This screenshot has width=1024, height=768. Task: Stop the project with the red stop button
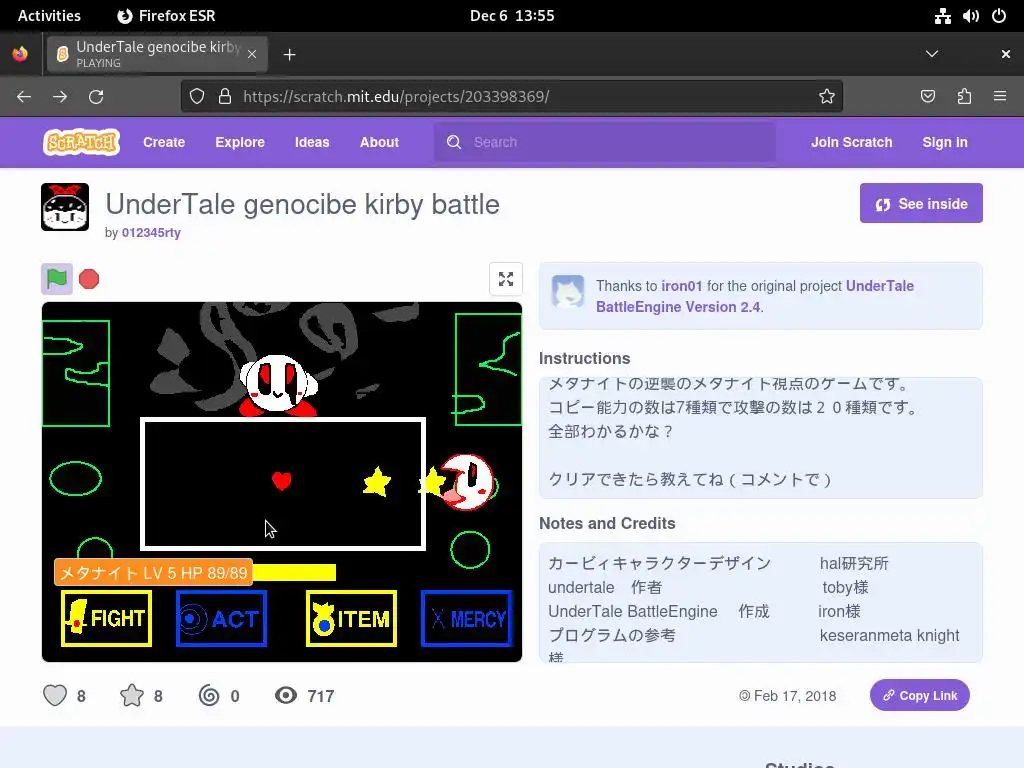pos(89,279)
